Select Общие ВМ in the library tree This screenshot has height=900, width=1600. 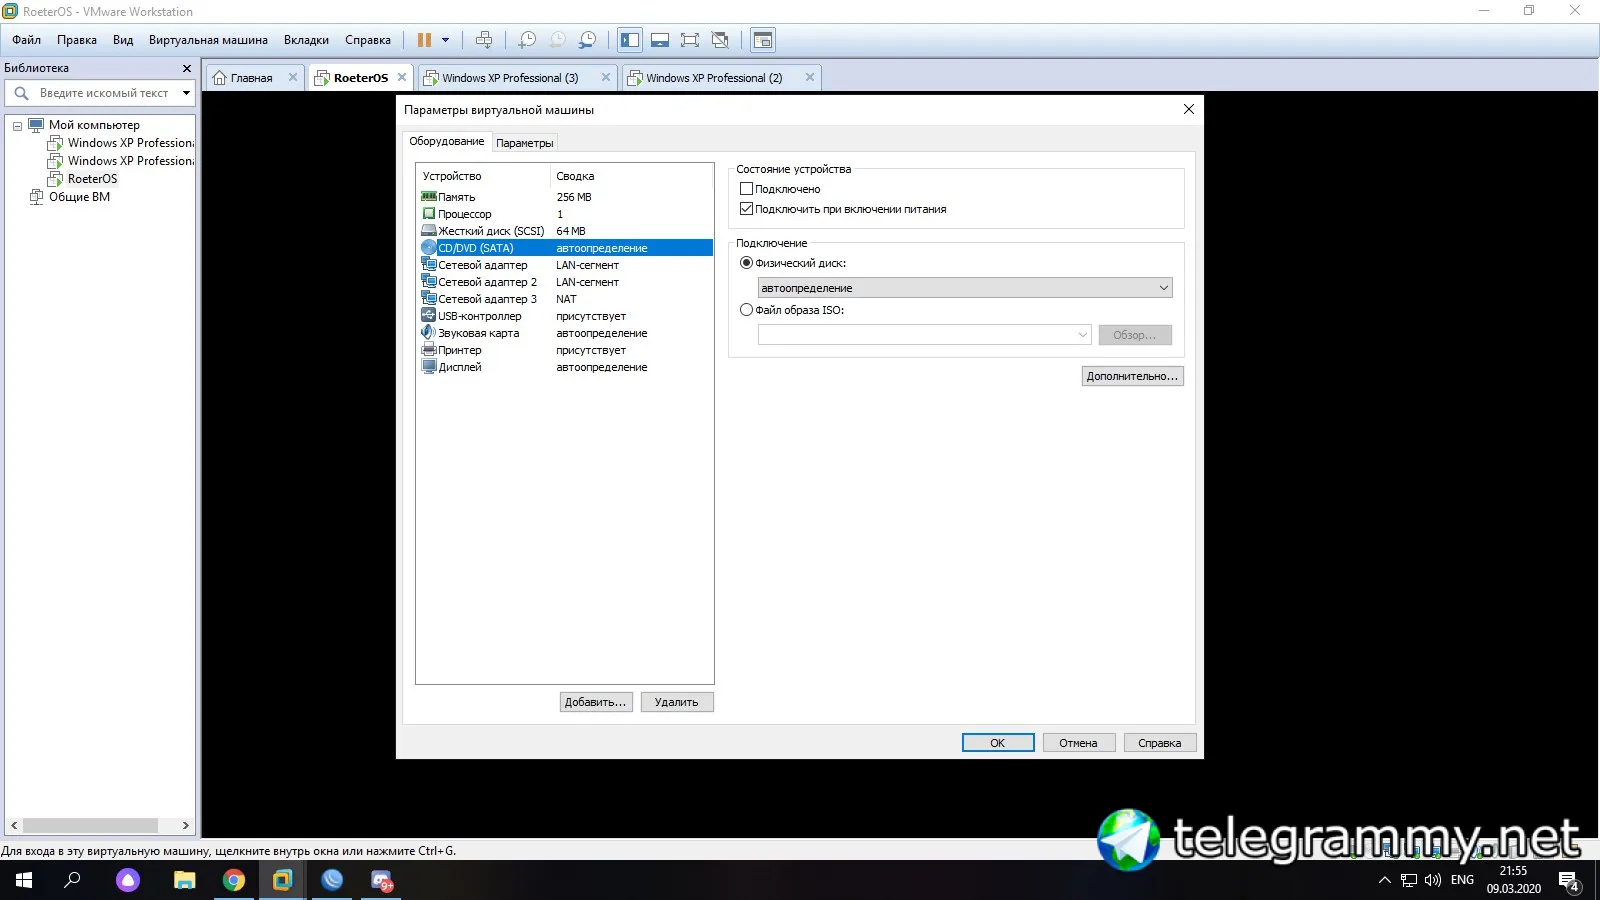pos(79,197)
